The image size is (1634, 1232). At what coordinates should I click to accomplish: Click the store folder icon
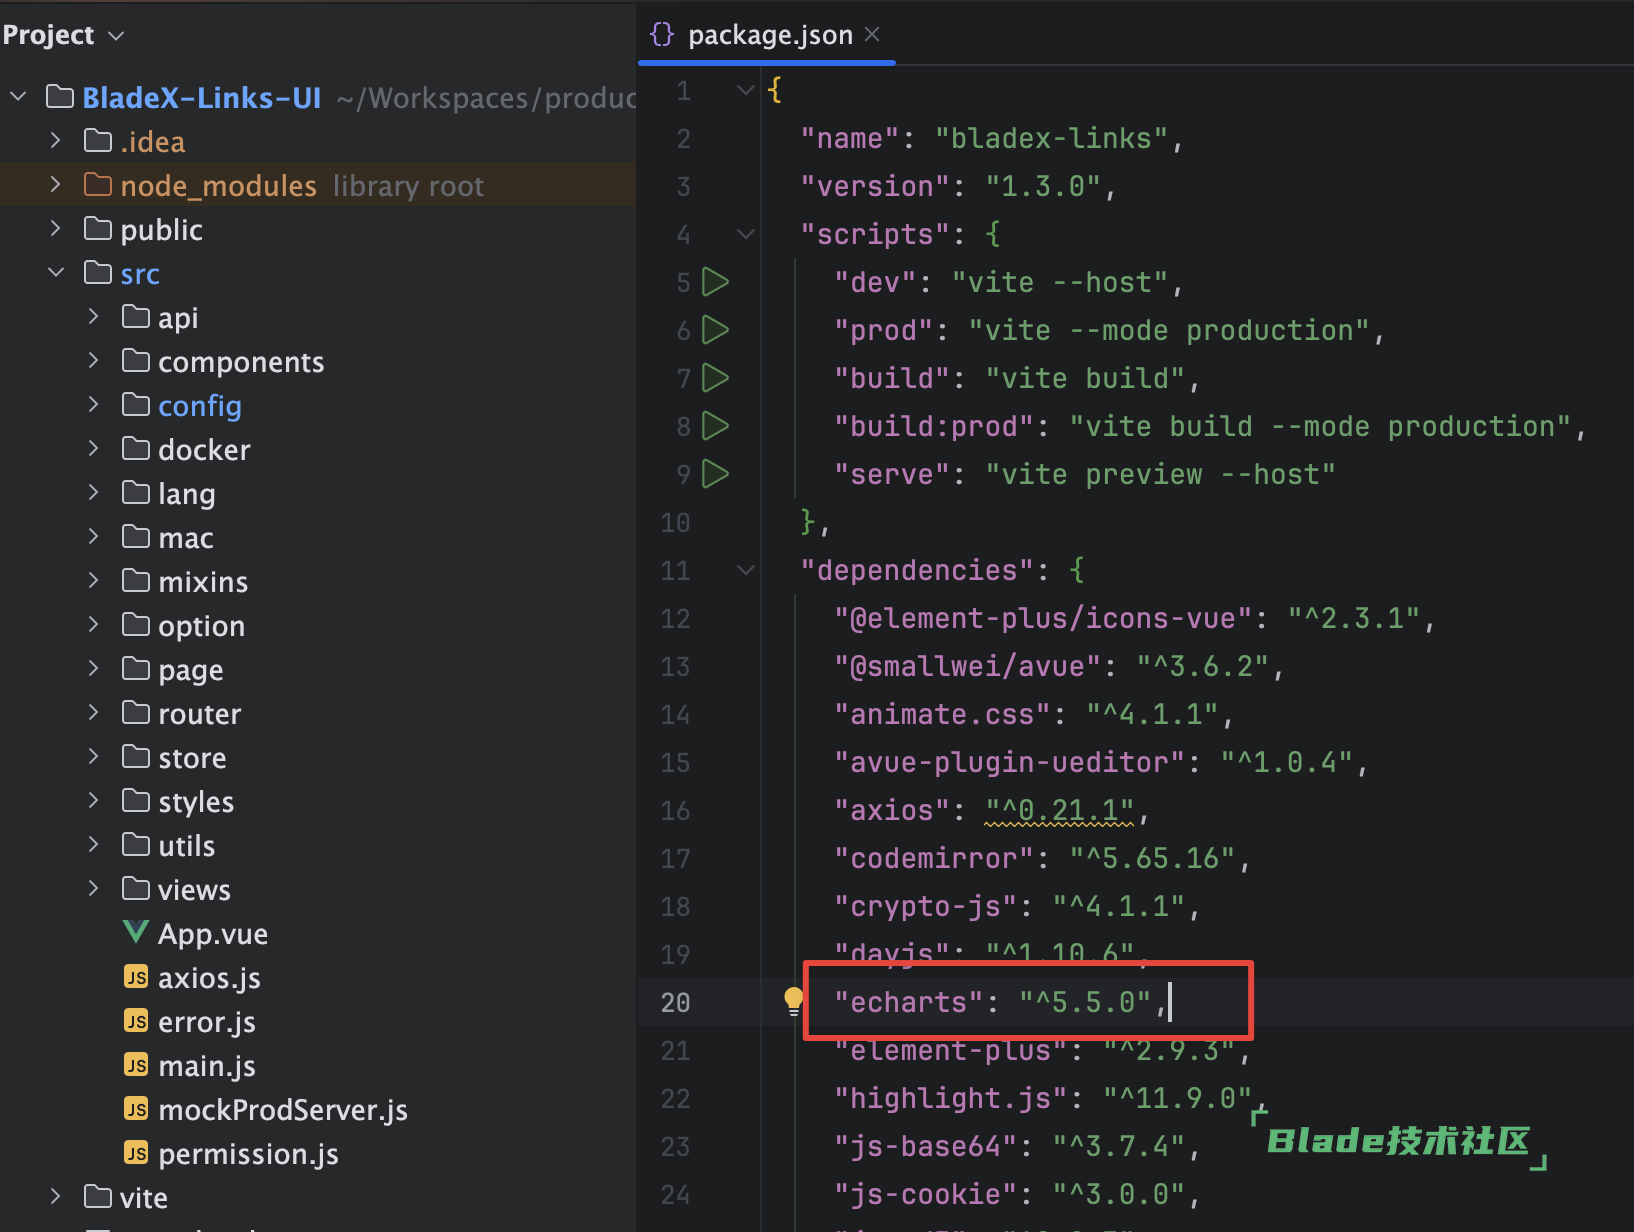[x=136, y=757]
